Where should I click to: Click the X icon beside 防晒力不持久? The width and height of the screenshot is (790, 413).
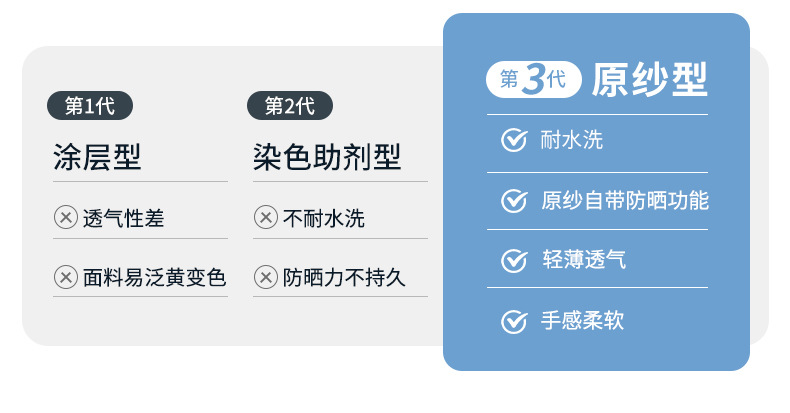tap(266, 277)
